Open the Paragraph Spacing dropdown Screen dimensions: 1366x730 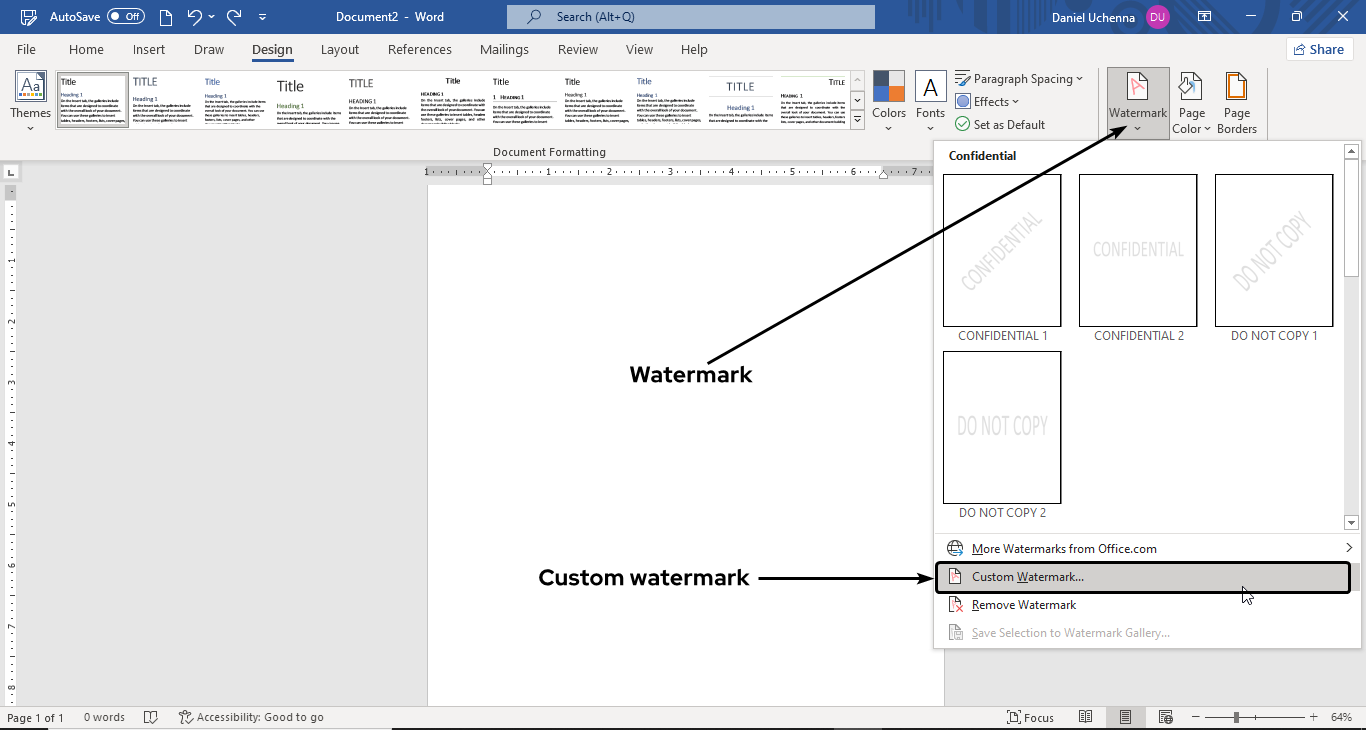(1020, 78)
